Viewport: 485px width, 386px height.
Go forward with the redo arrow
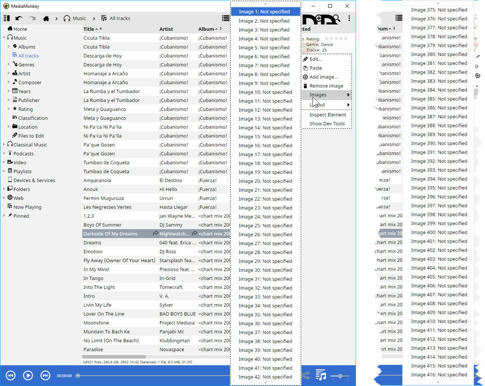32,18
